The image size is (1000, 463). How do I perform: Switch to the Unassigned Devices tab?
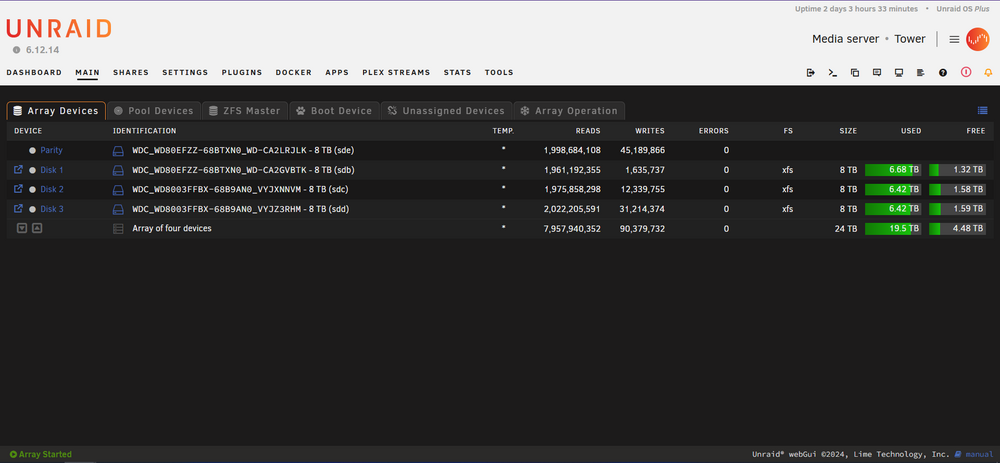pos(447,110)
